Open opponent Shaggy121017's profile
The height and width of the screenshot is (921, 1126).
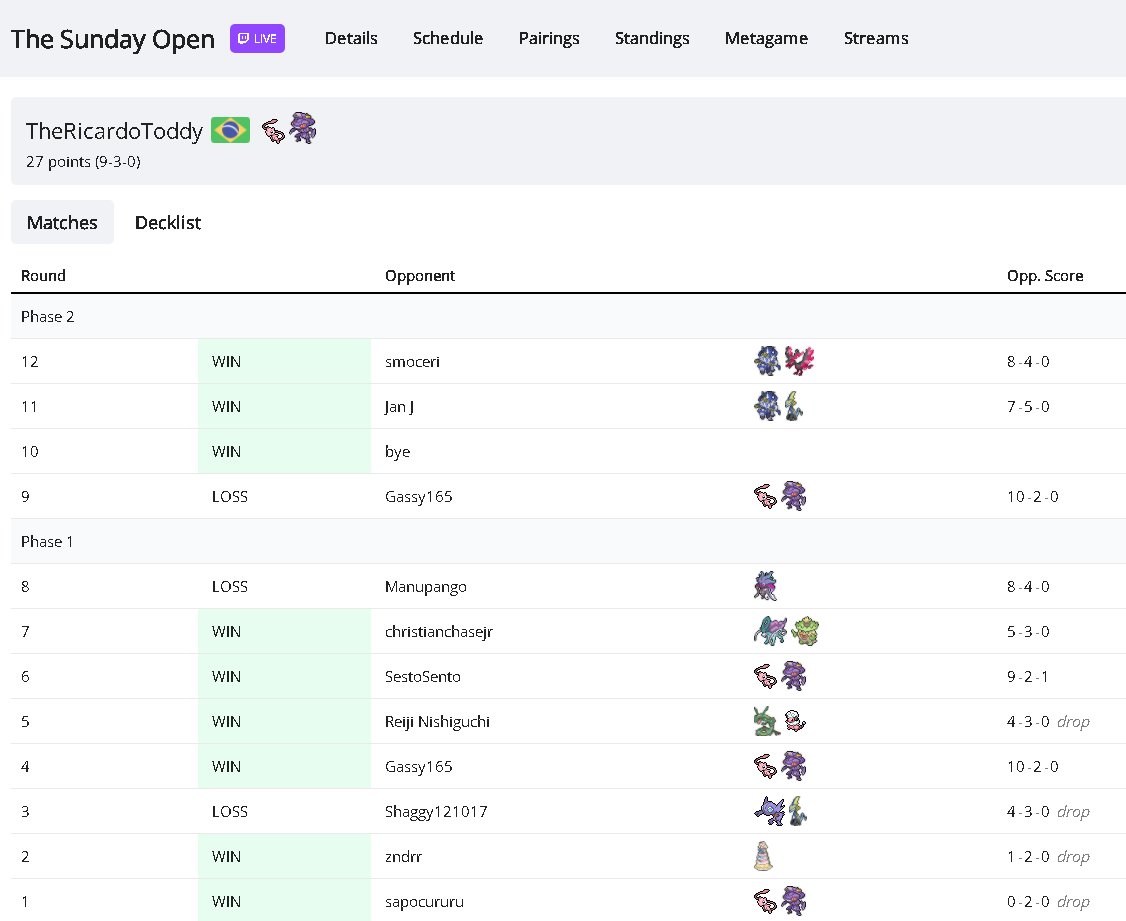(436, 812)
